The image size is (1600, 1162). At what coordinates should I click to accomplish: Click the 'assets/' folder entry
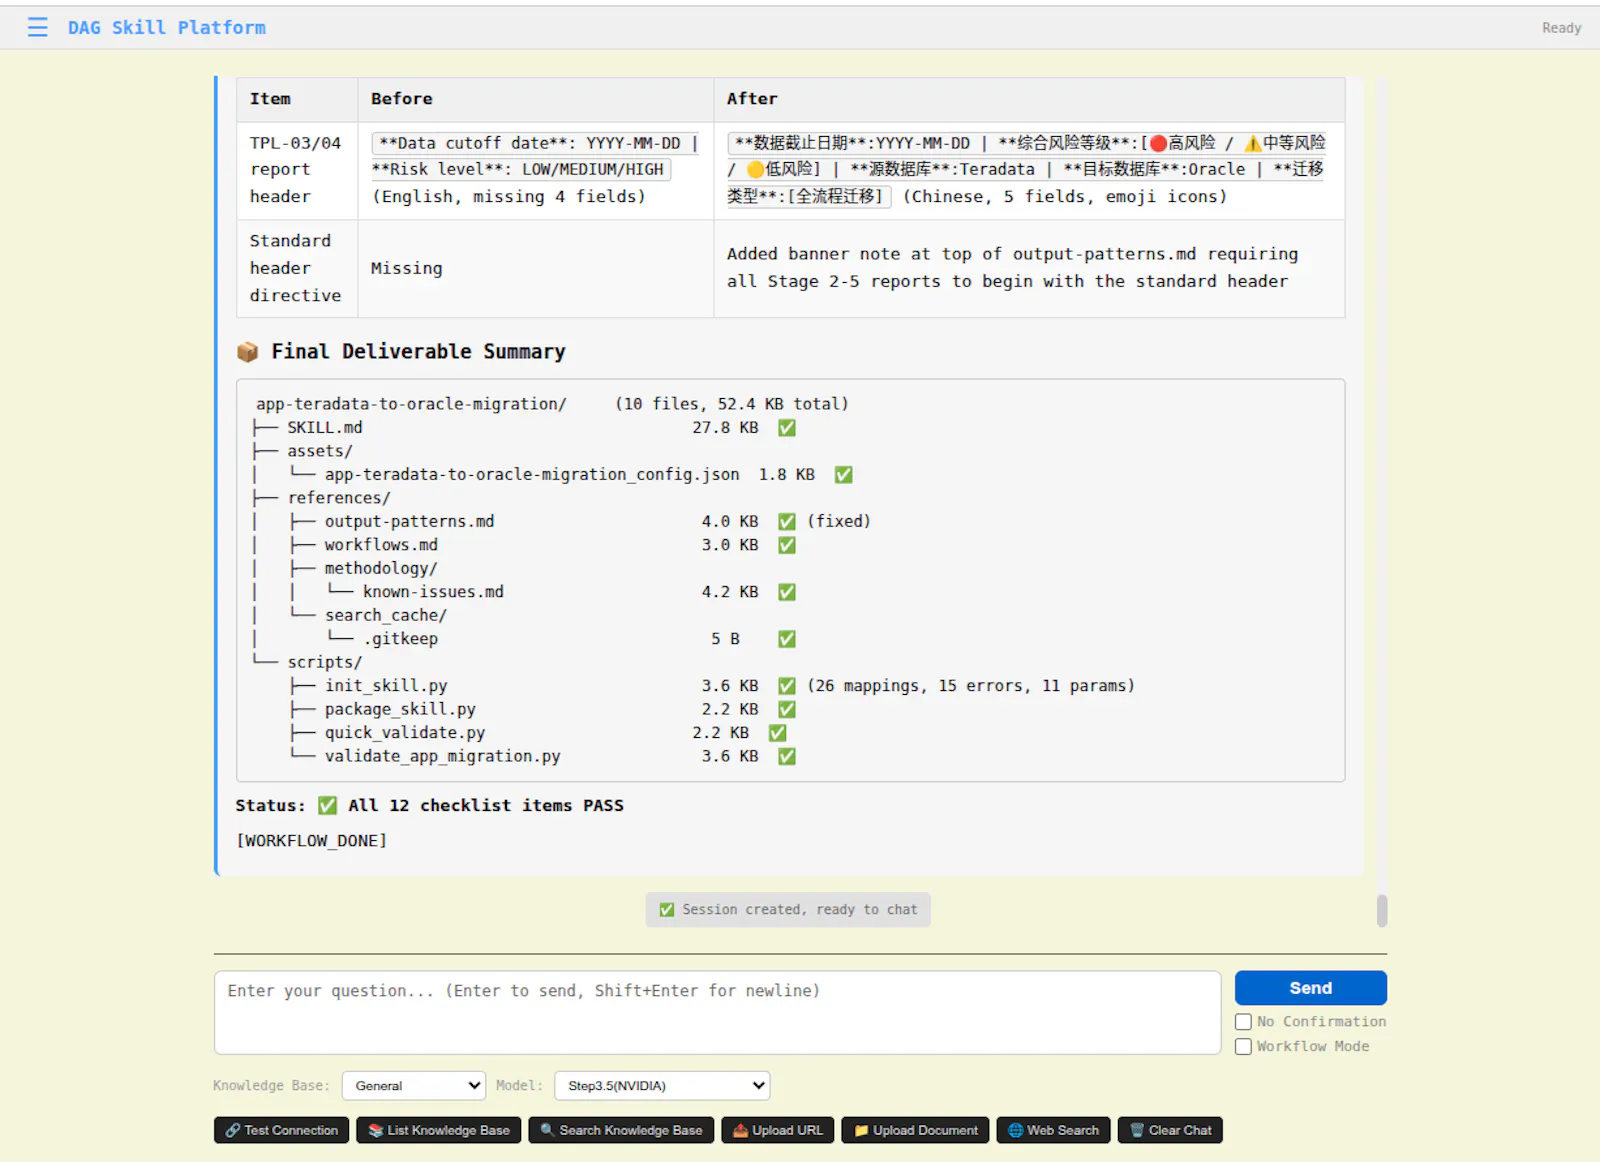pyautogui.click(x=320, y=451)
